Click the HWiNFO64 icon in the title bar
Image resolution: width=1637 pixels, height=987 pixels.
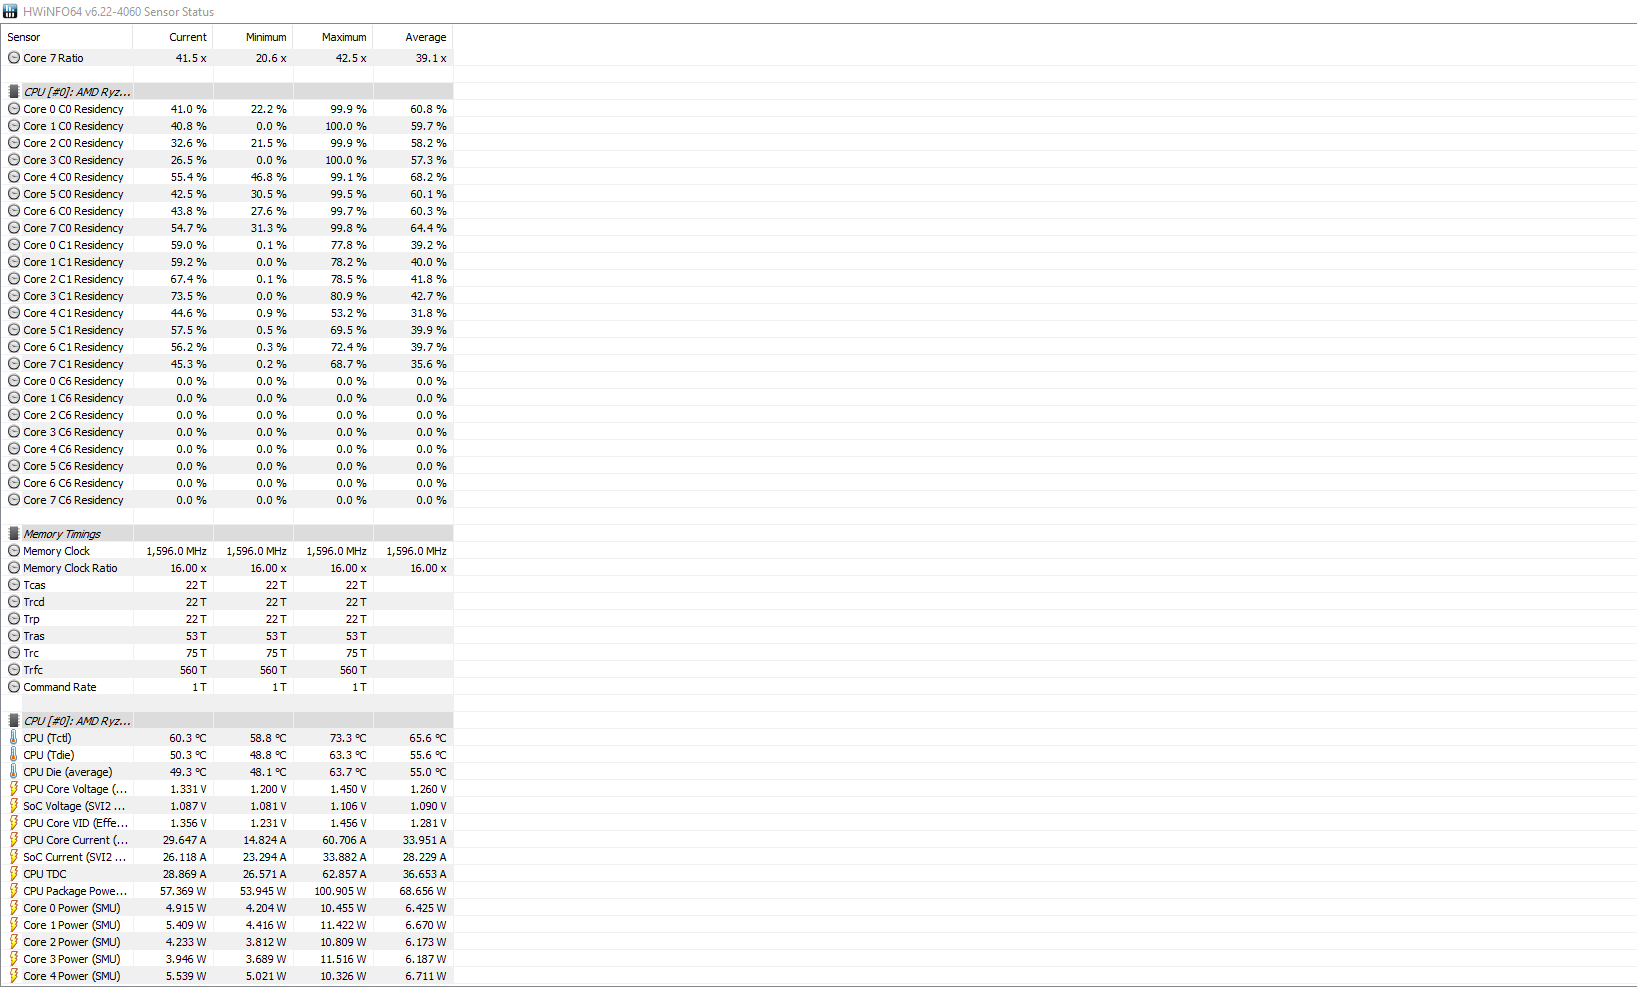click(x=10, y=11)
